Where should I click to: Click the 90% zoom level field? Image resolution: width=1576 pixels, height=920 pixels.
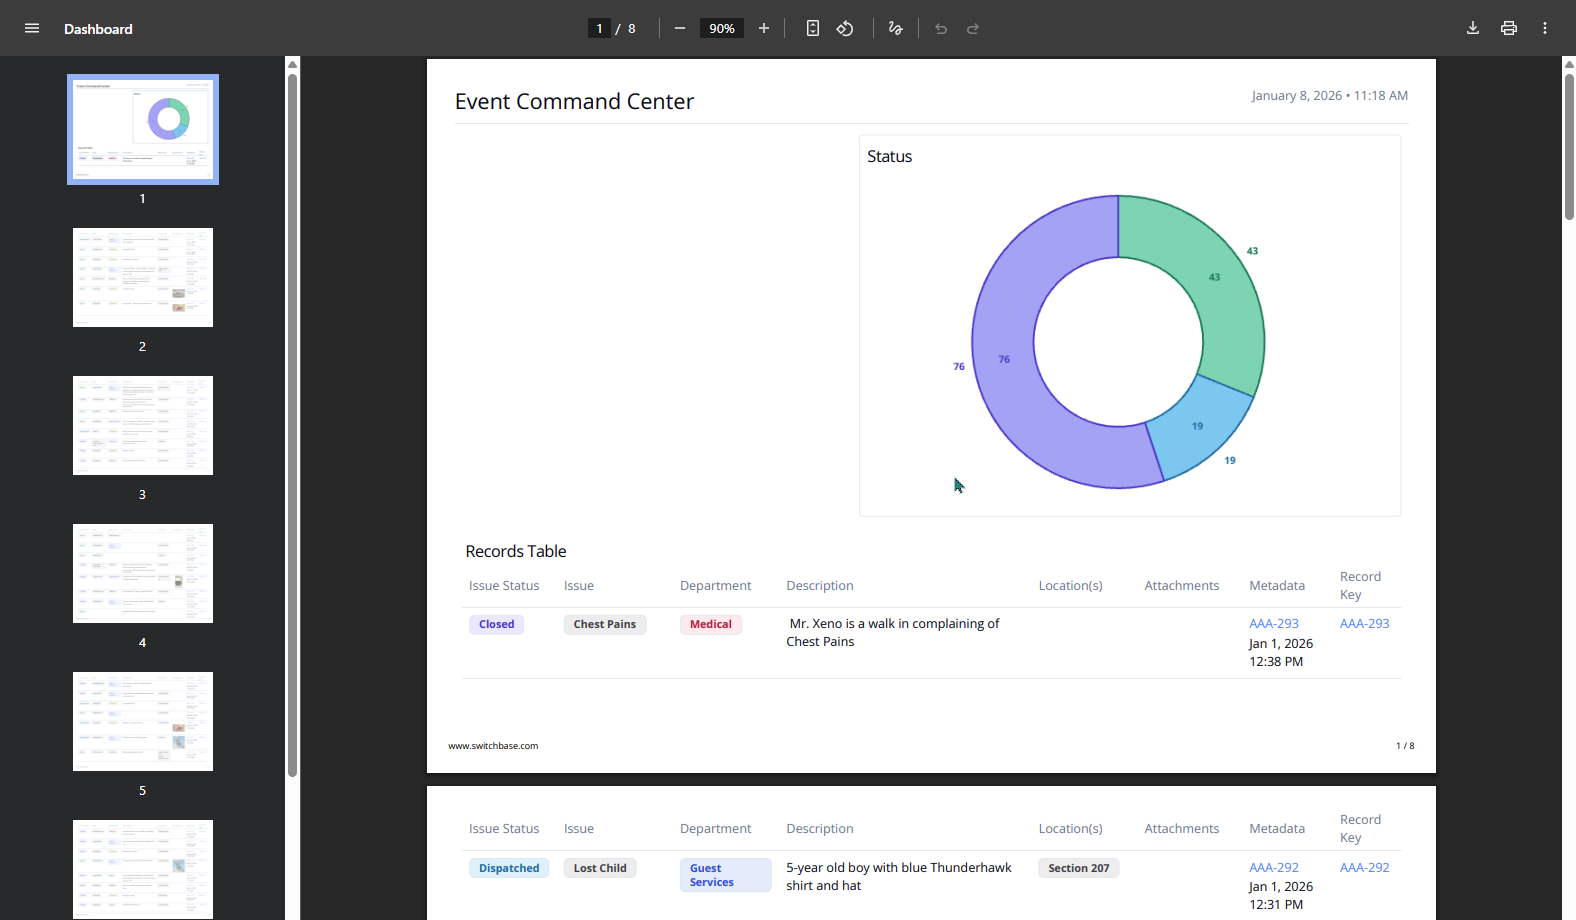(721, 28)
